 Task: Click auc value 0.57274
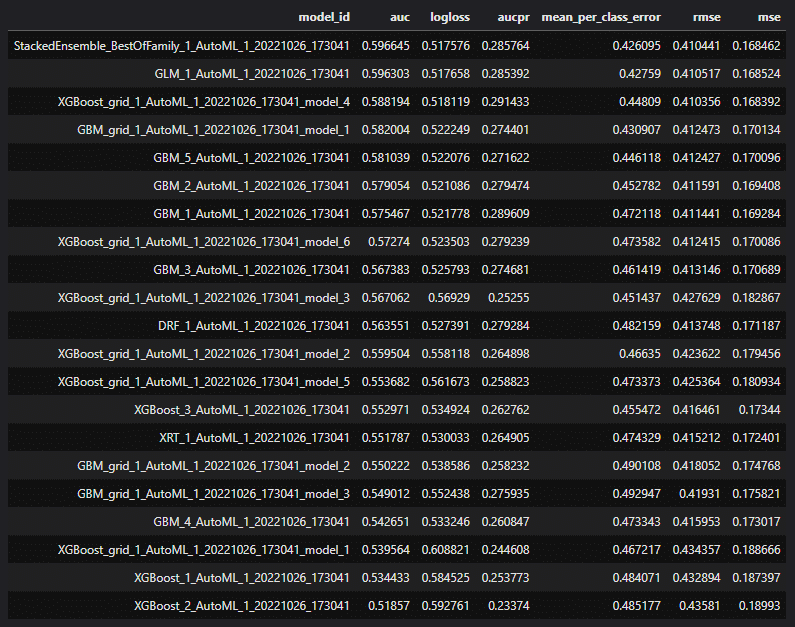point(389,242)
